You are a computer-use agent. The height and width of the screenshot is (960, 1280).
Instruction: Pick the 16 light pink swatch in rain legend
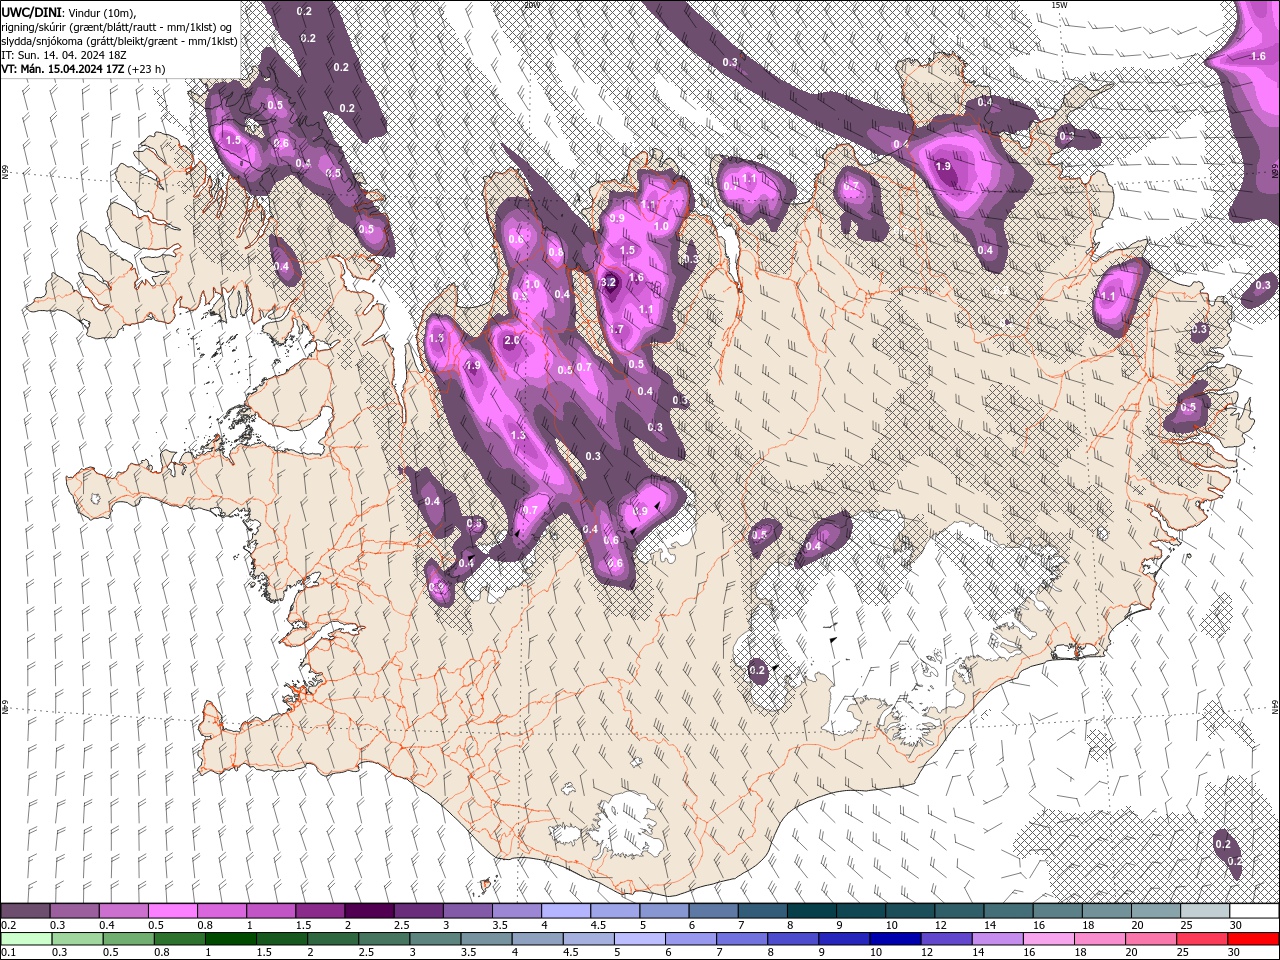click(x=1050, y=938)
